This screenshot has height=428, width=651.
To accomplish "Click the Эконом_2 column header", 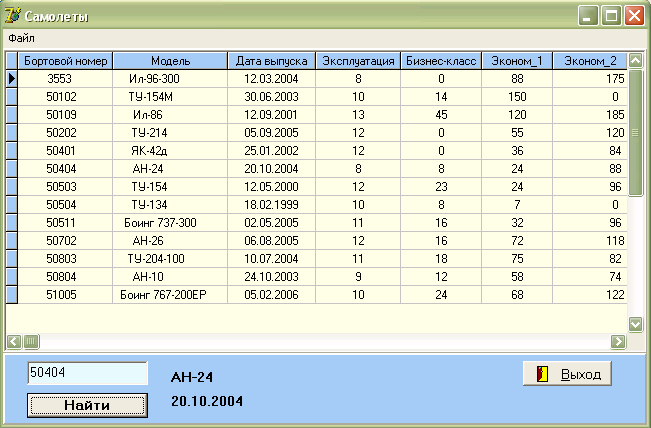I will point(590,61).
